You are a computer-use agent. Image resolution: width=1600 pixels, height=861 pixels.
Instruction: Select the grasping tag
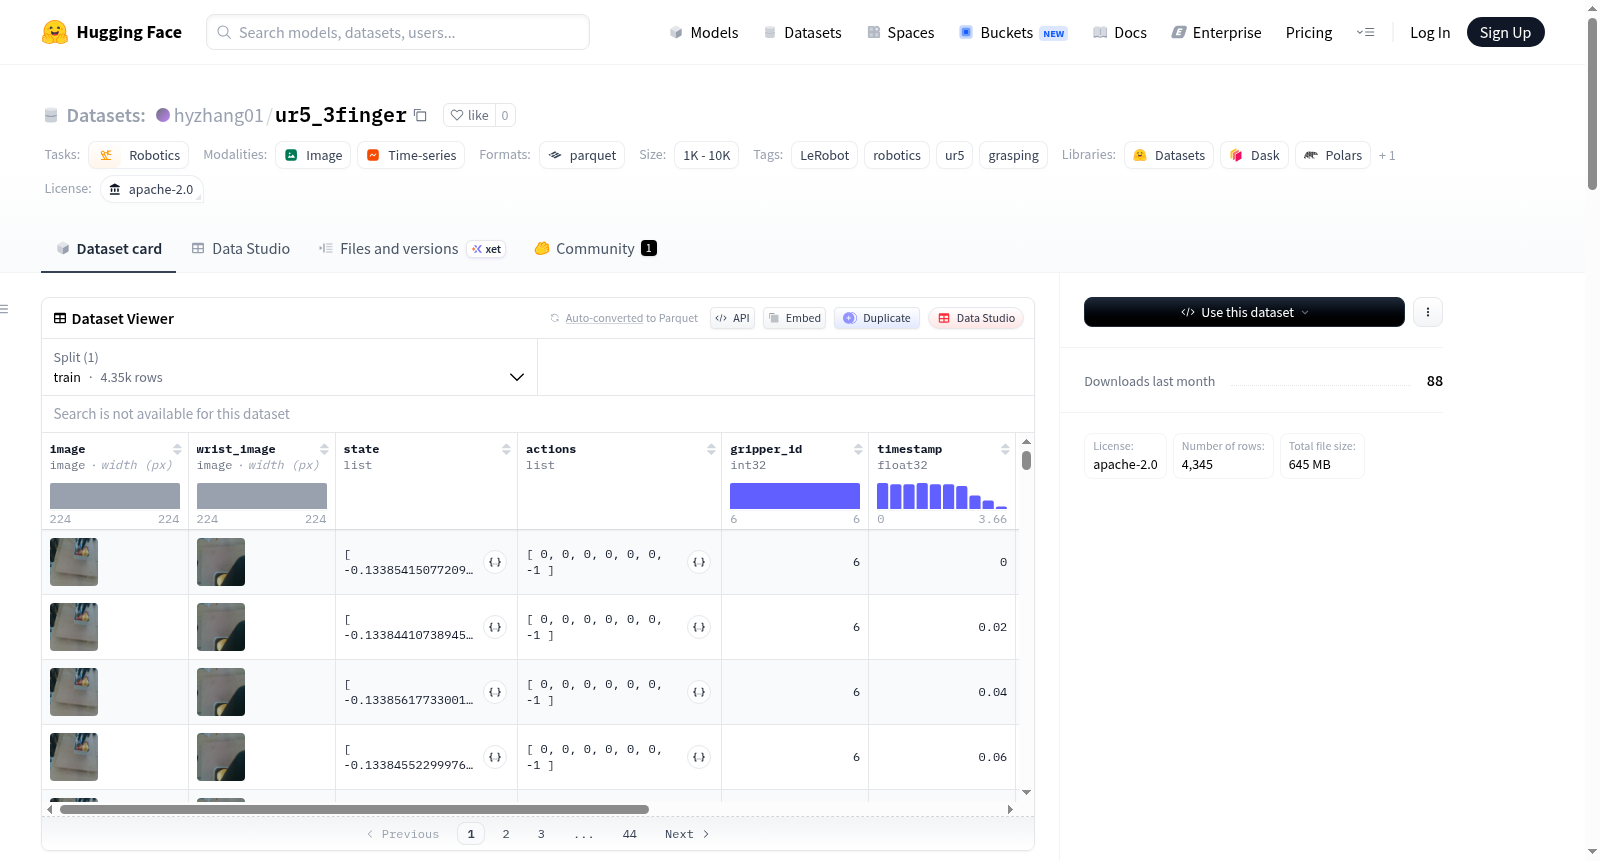1013,155
